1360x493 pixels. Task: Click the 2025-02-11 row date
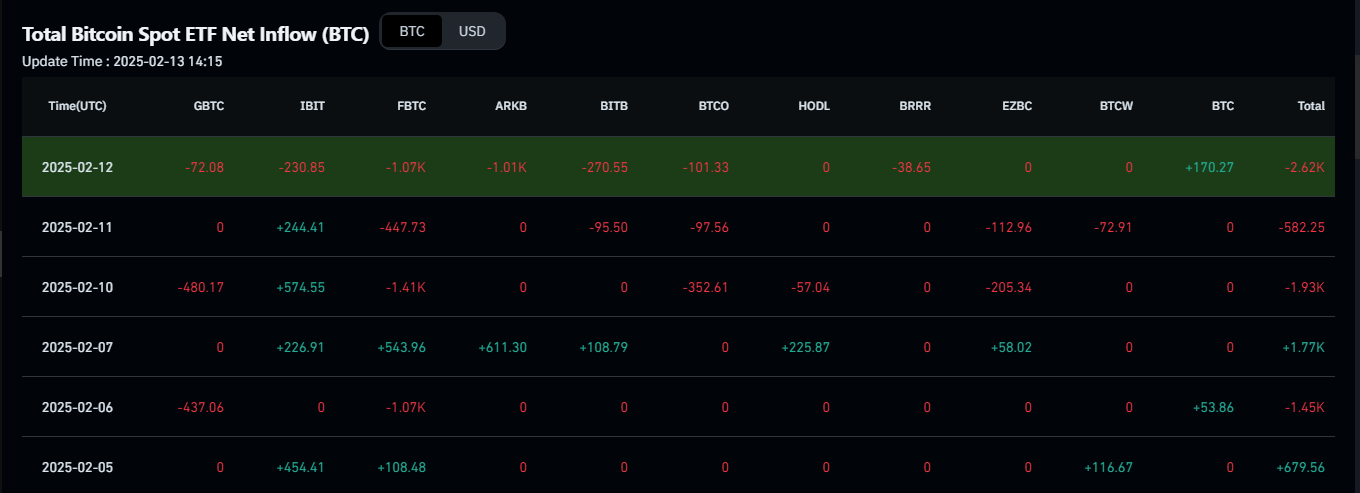pos(77,227)
